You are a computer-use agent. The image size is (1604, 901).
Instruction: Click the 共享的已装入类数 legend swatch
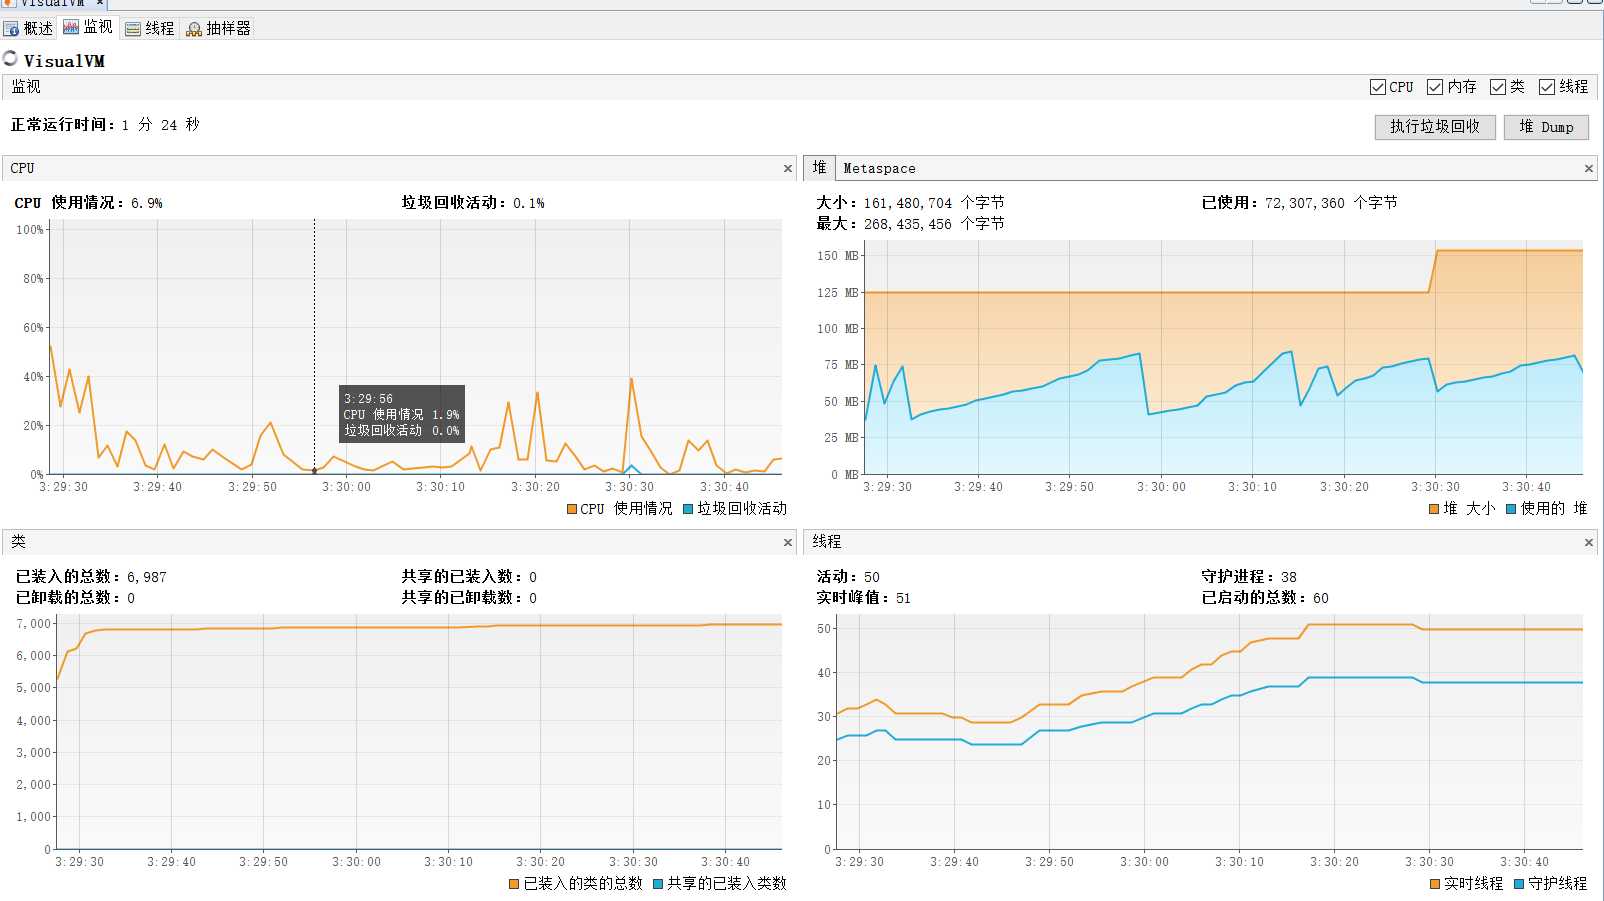click(658, 884)
